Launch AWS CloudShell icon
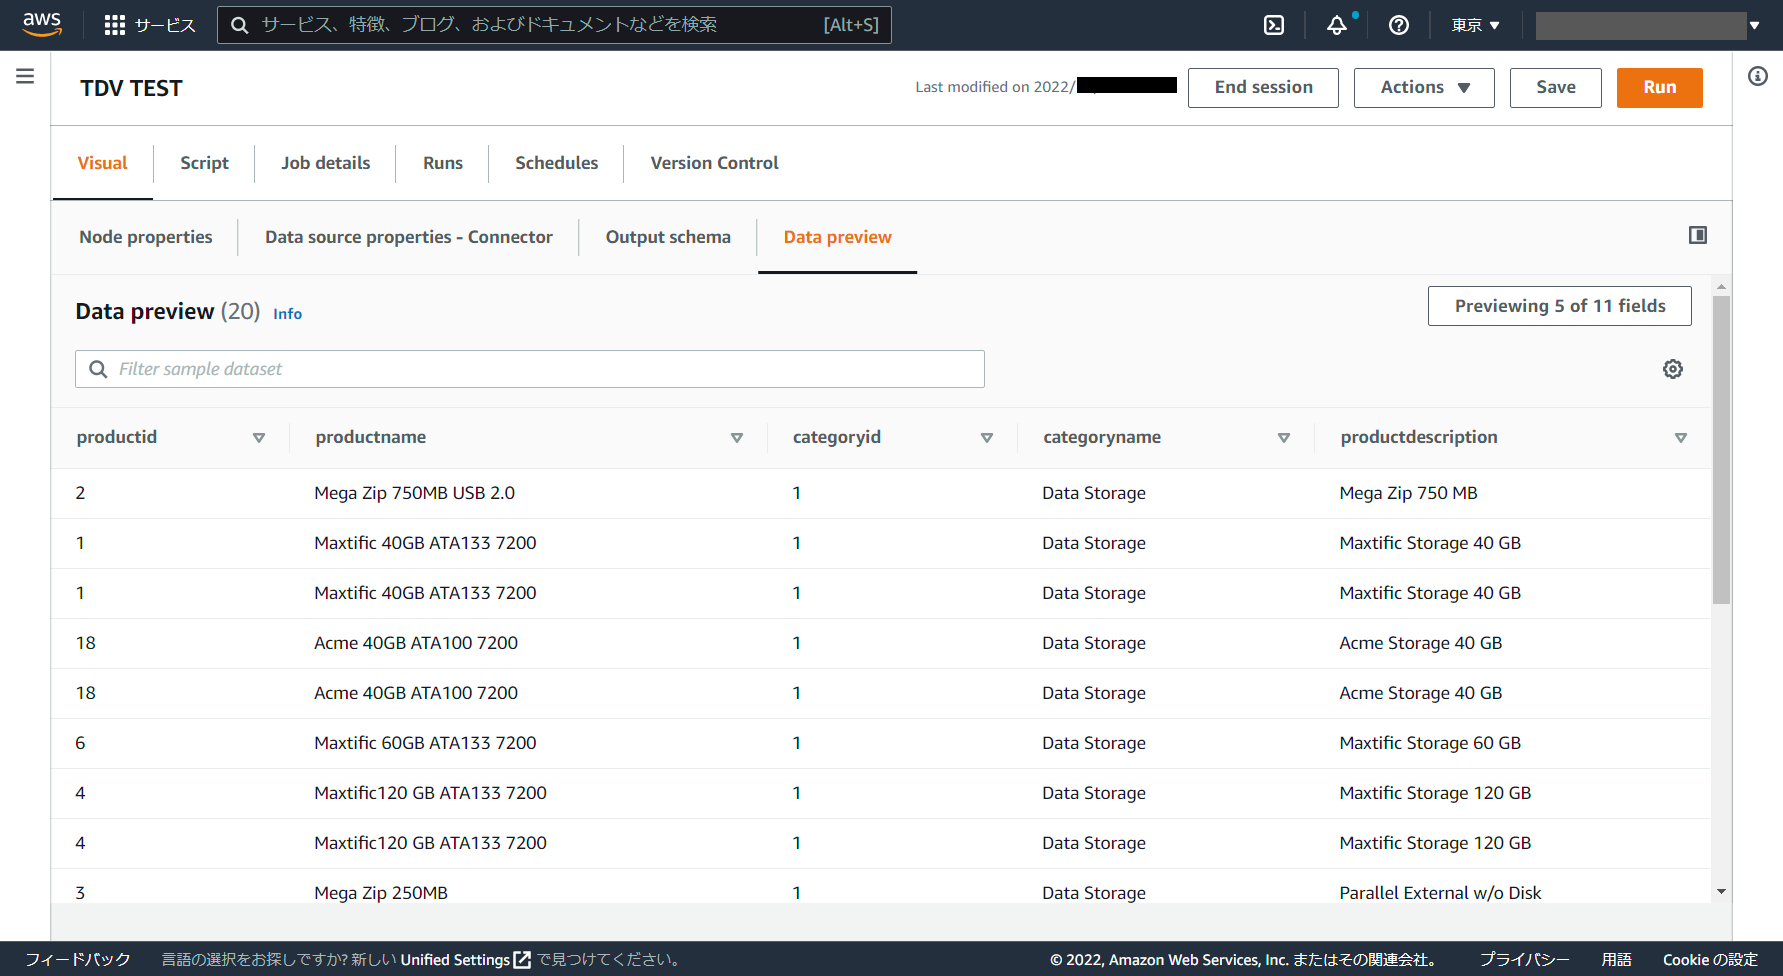Image resolution: width=1783 pixels, height=976 pixels. (x=1274, y=25)
